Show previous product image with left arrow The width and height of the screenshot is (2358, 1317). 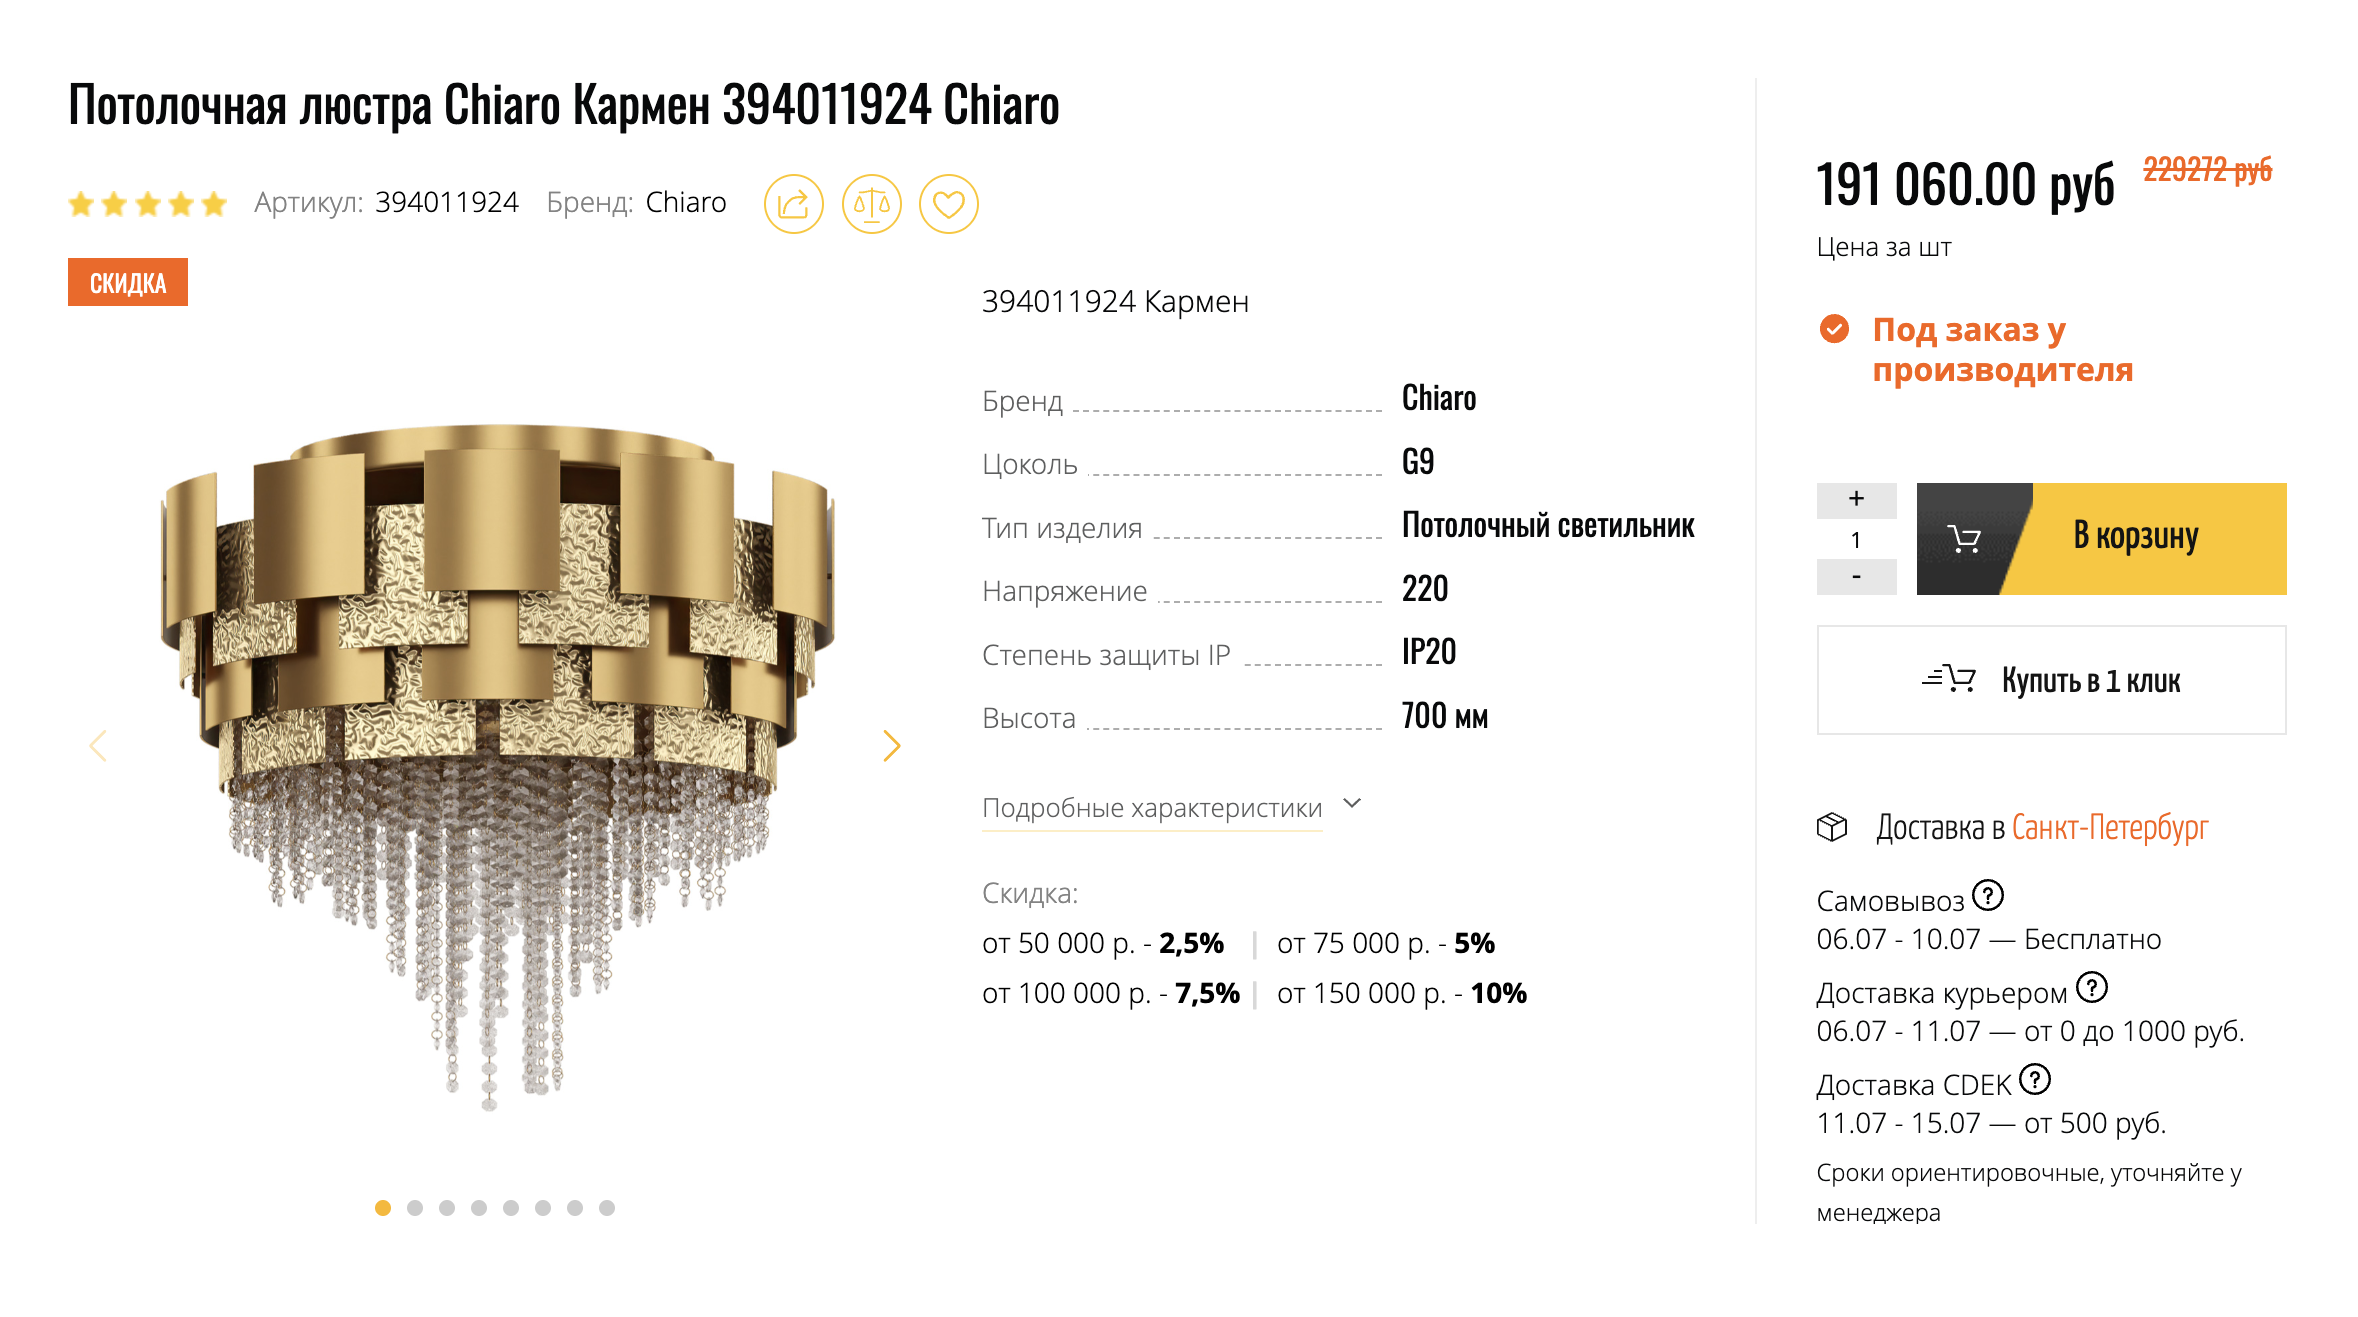tap(98, 745)
